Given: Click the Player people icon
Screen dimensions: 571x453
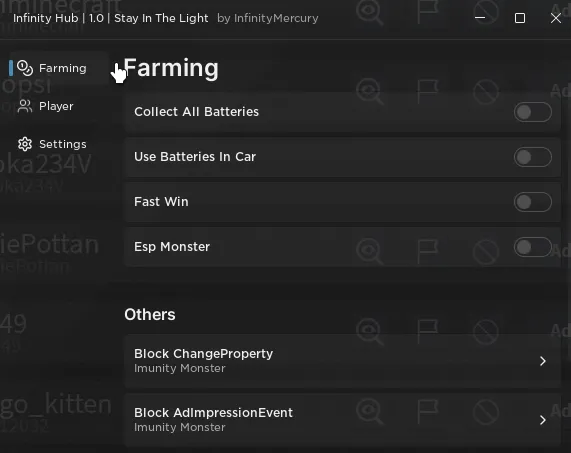Looking at the screenshot, I should [25, 106].
